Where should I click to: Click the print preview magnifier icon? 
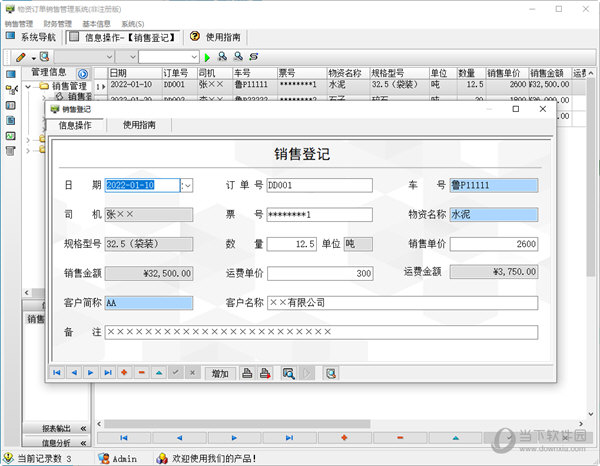[x=288, y=373]
